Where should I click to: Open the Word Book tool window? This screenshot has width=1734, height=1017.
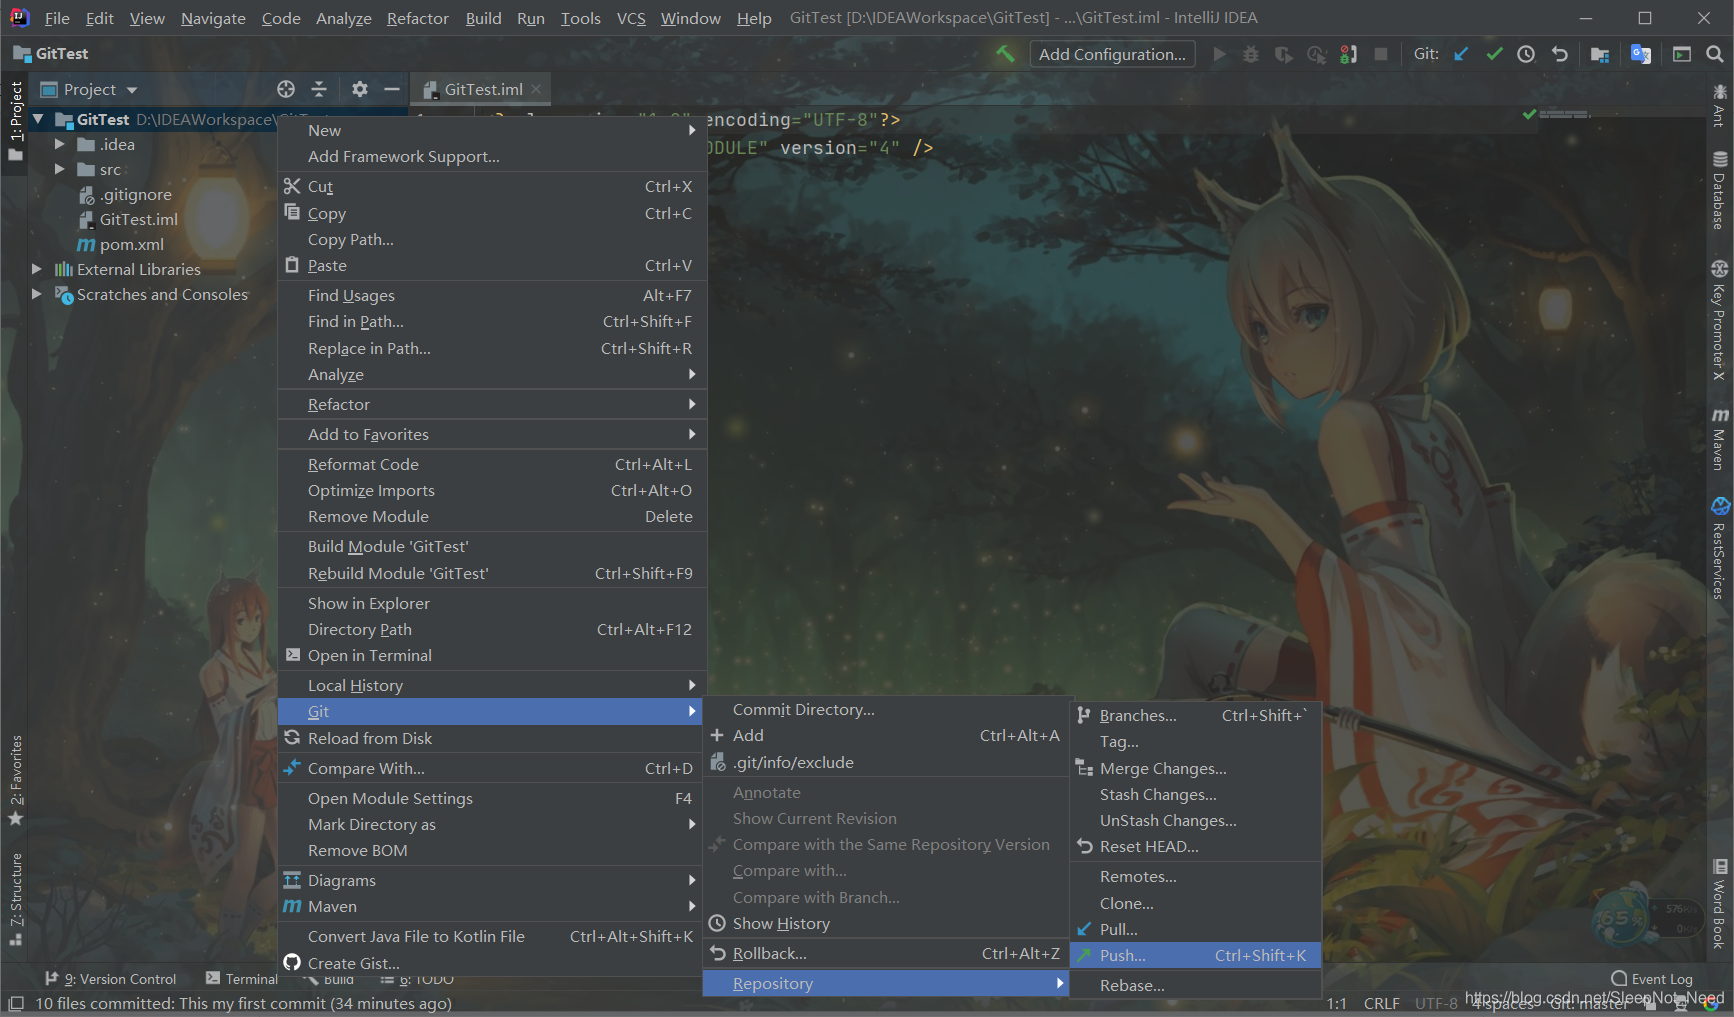(1719, 903)
